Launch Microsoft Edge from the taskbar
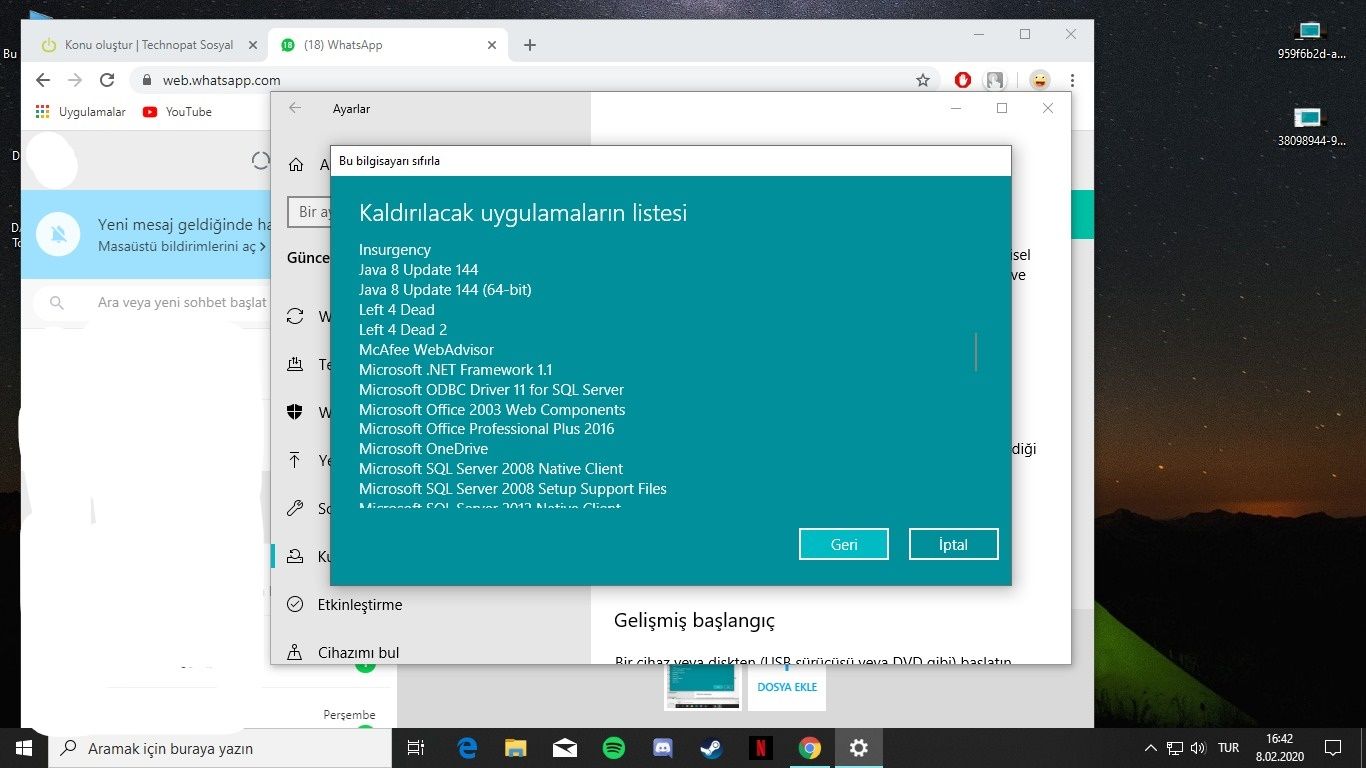1366x768 pixels. tap(467, 748)
